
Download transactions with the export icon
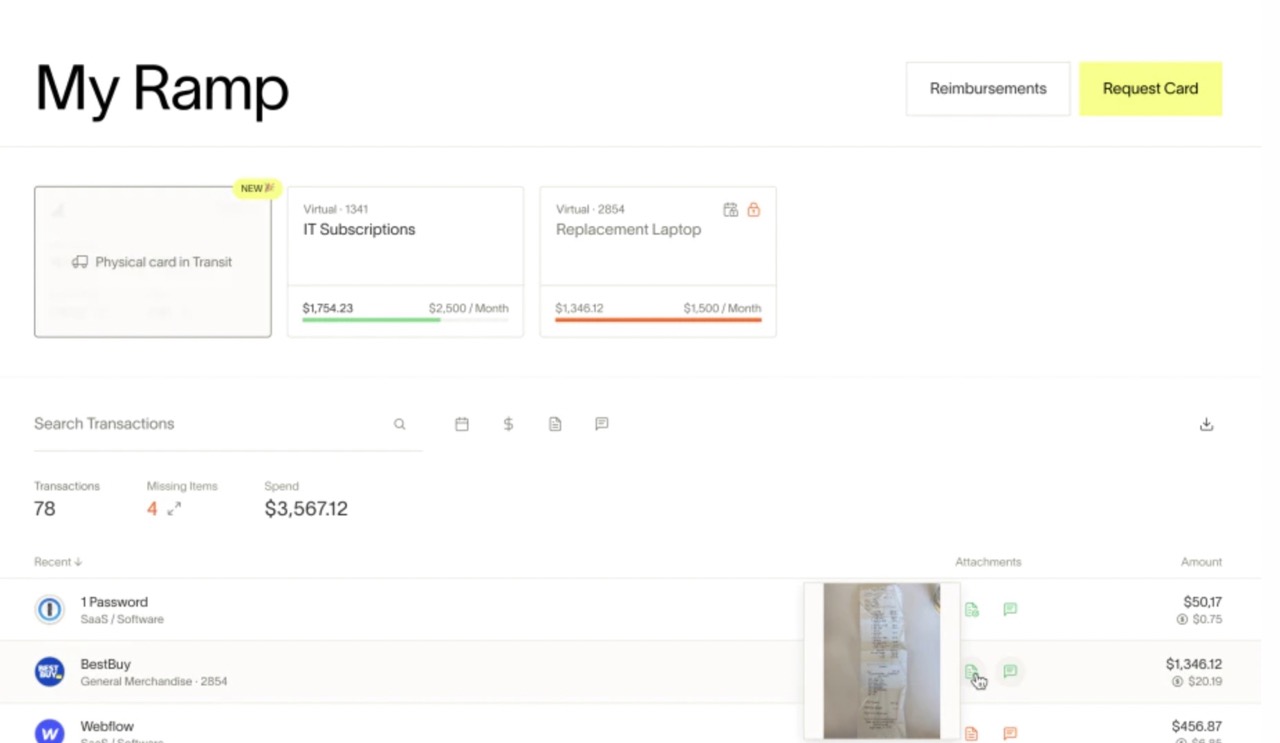tap(1207, 424)
